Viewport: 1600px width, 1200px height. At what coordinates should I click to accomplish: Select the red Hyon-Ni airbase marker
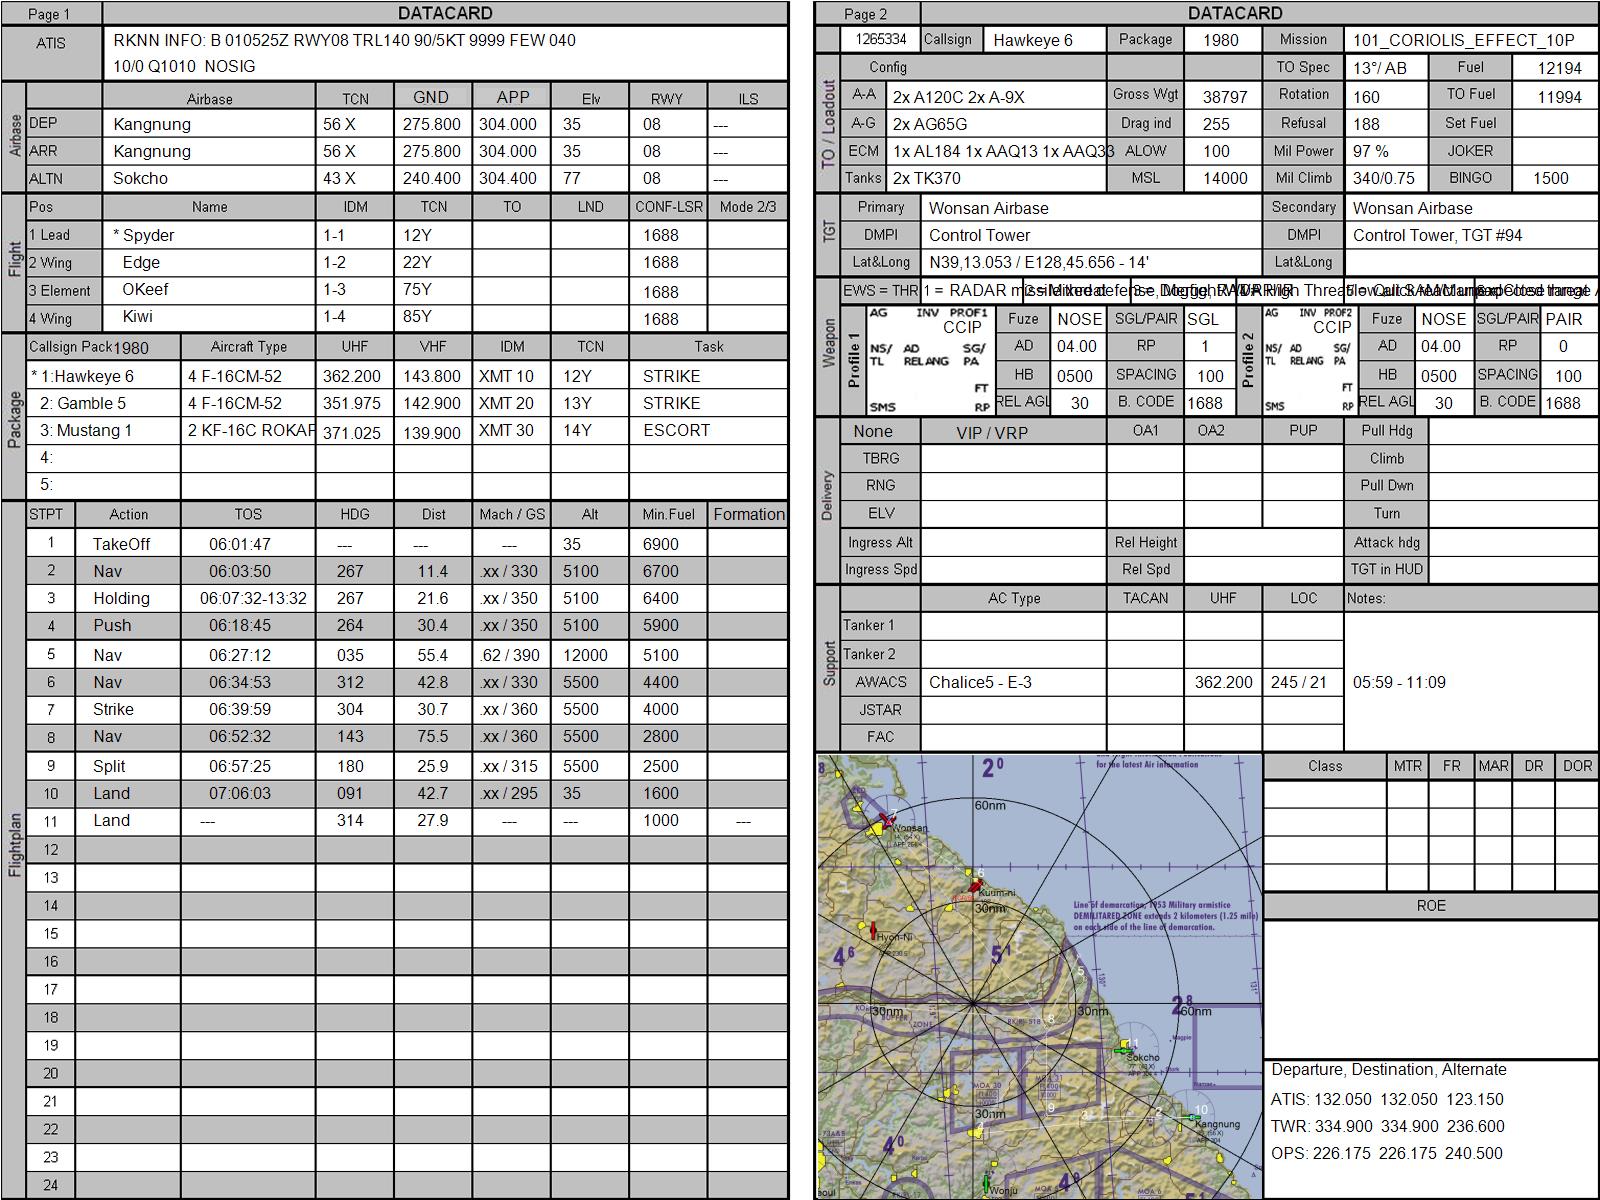click(x=874, y=930)
